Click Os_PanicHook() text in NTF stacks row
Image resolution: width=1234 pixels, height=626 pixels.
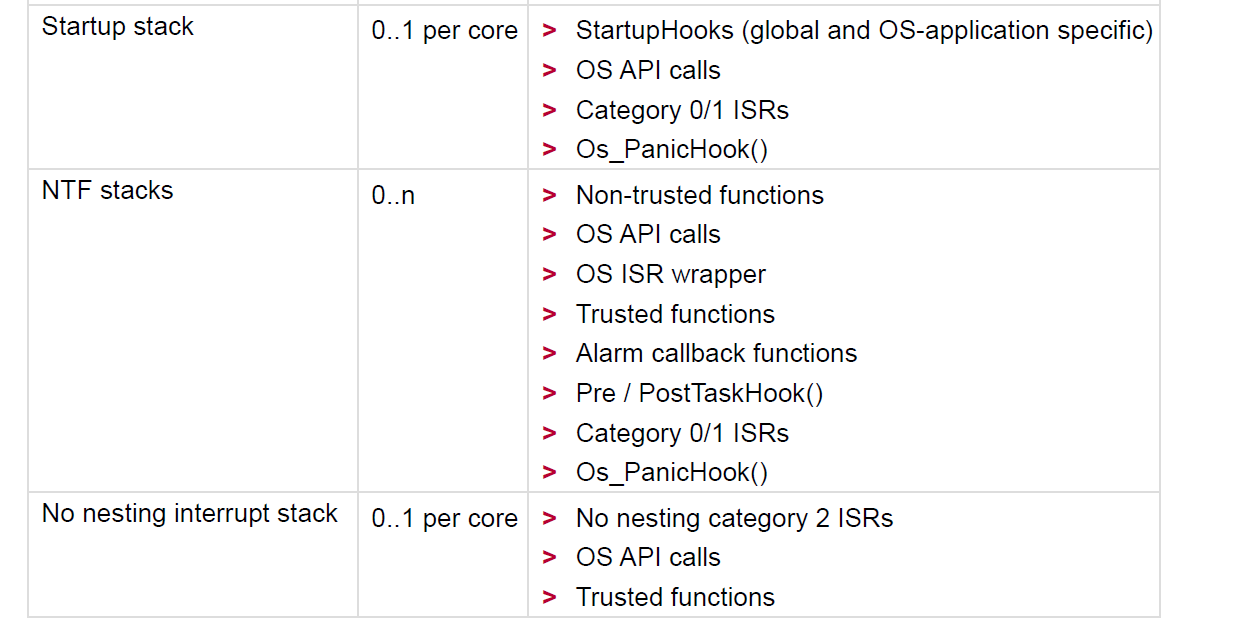coord(671,473)
